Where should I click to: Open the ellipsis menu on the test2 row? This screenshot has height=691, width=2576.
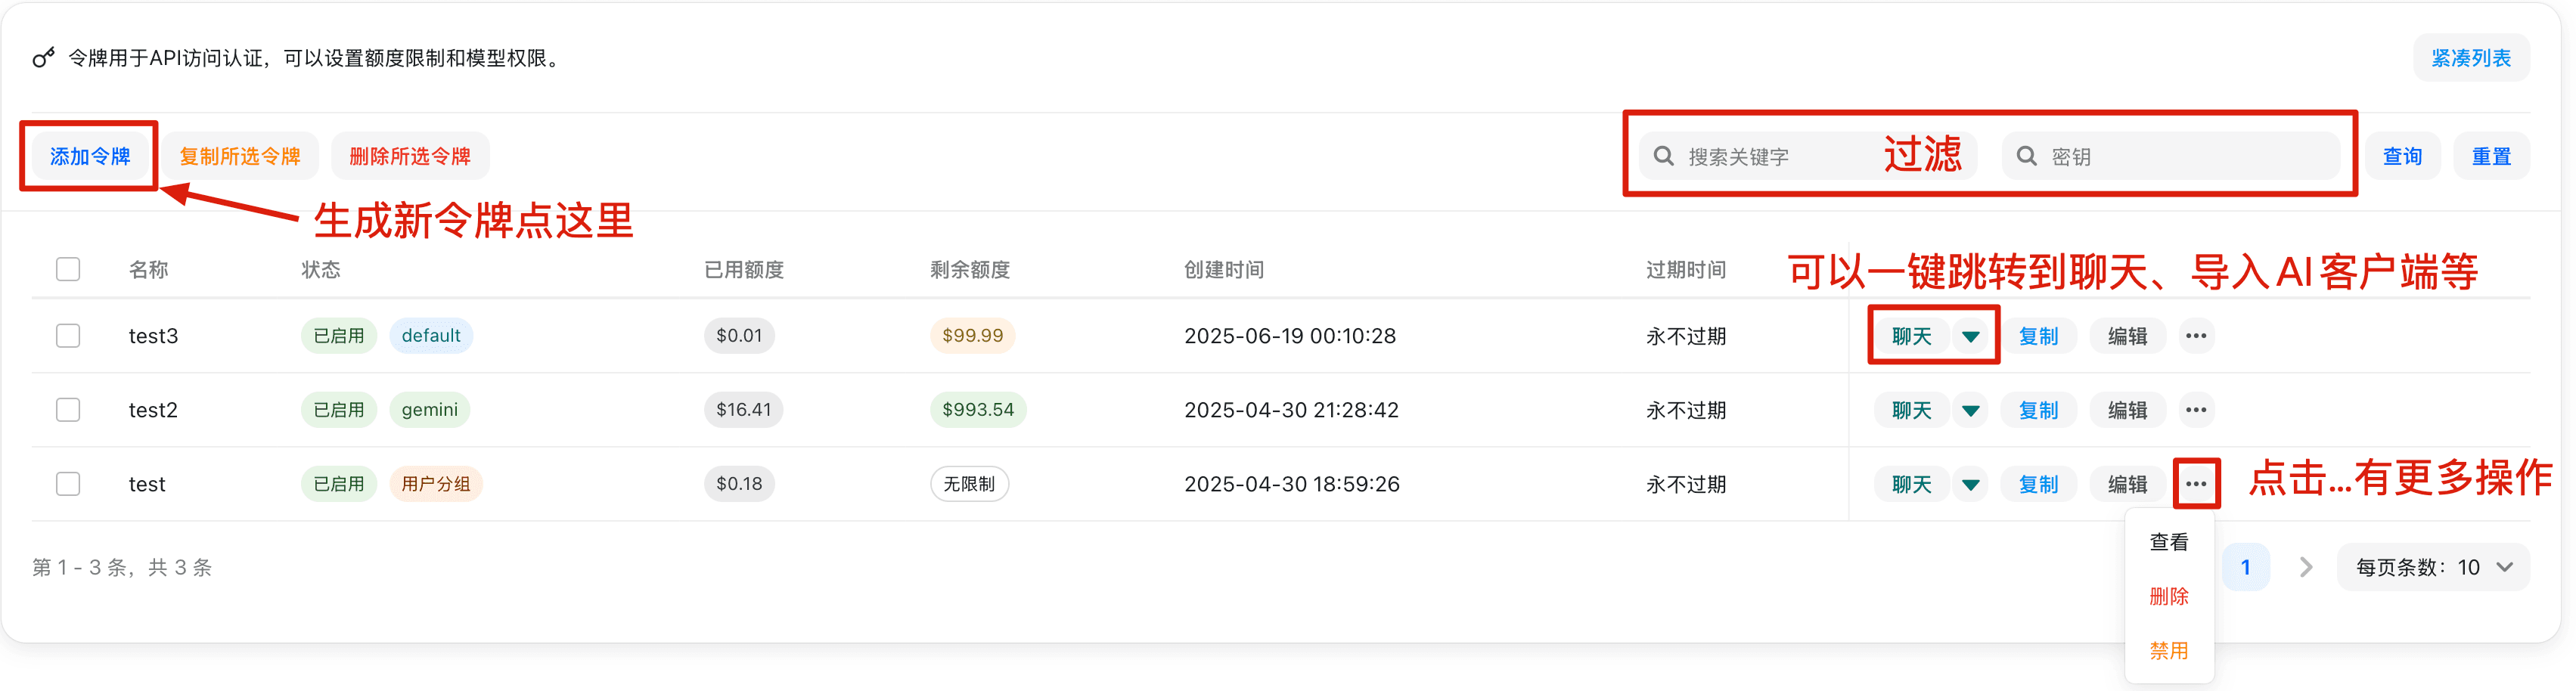pyautogui.click(x=2196, y=409)
